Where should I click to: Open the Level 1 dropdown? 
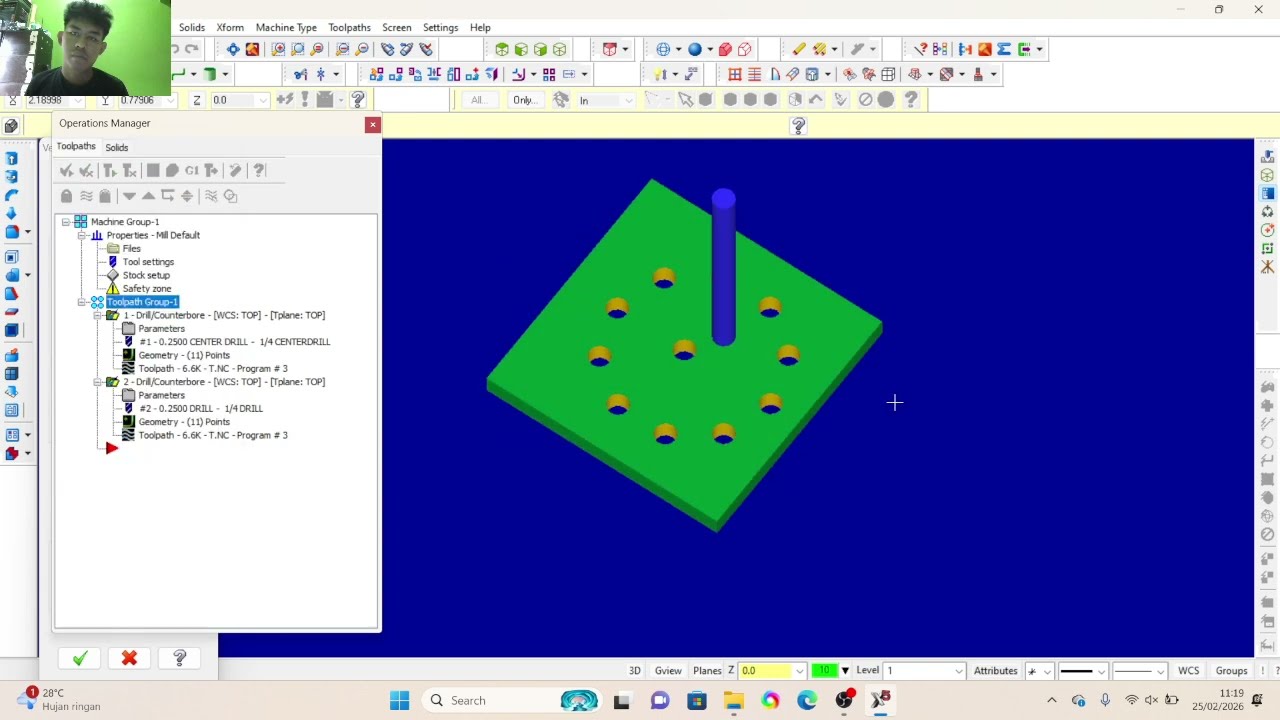click(x=958, y=671)
